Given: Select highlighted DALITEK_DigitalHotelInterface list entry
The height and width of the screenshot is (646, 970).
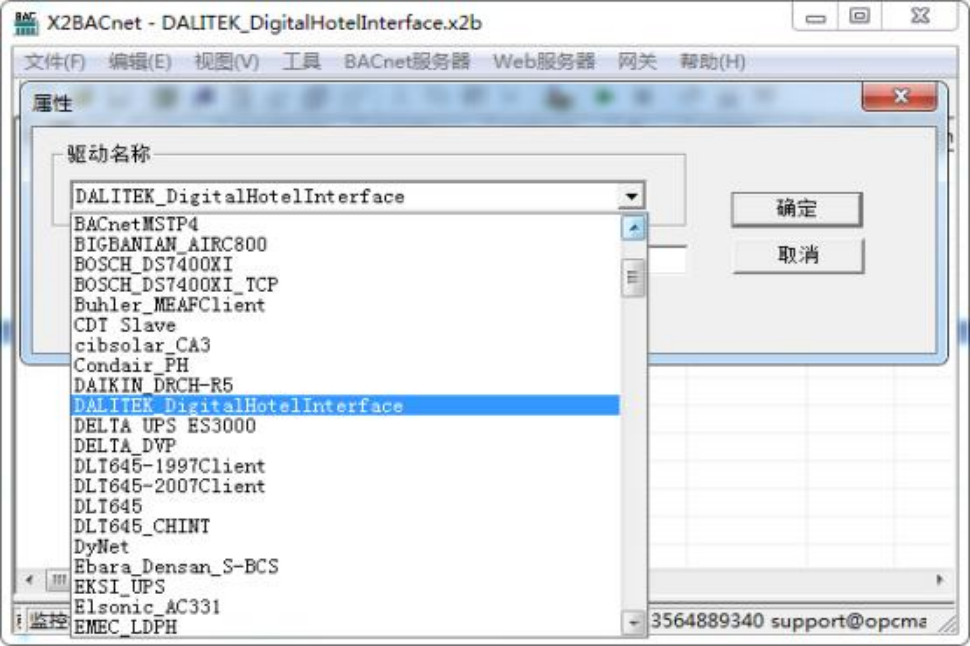Looking at the screenshot, I should [x=345, y=405].
